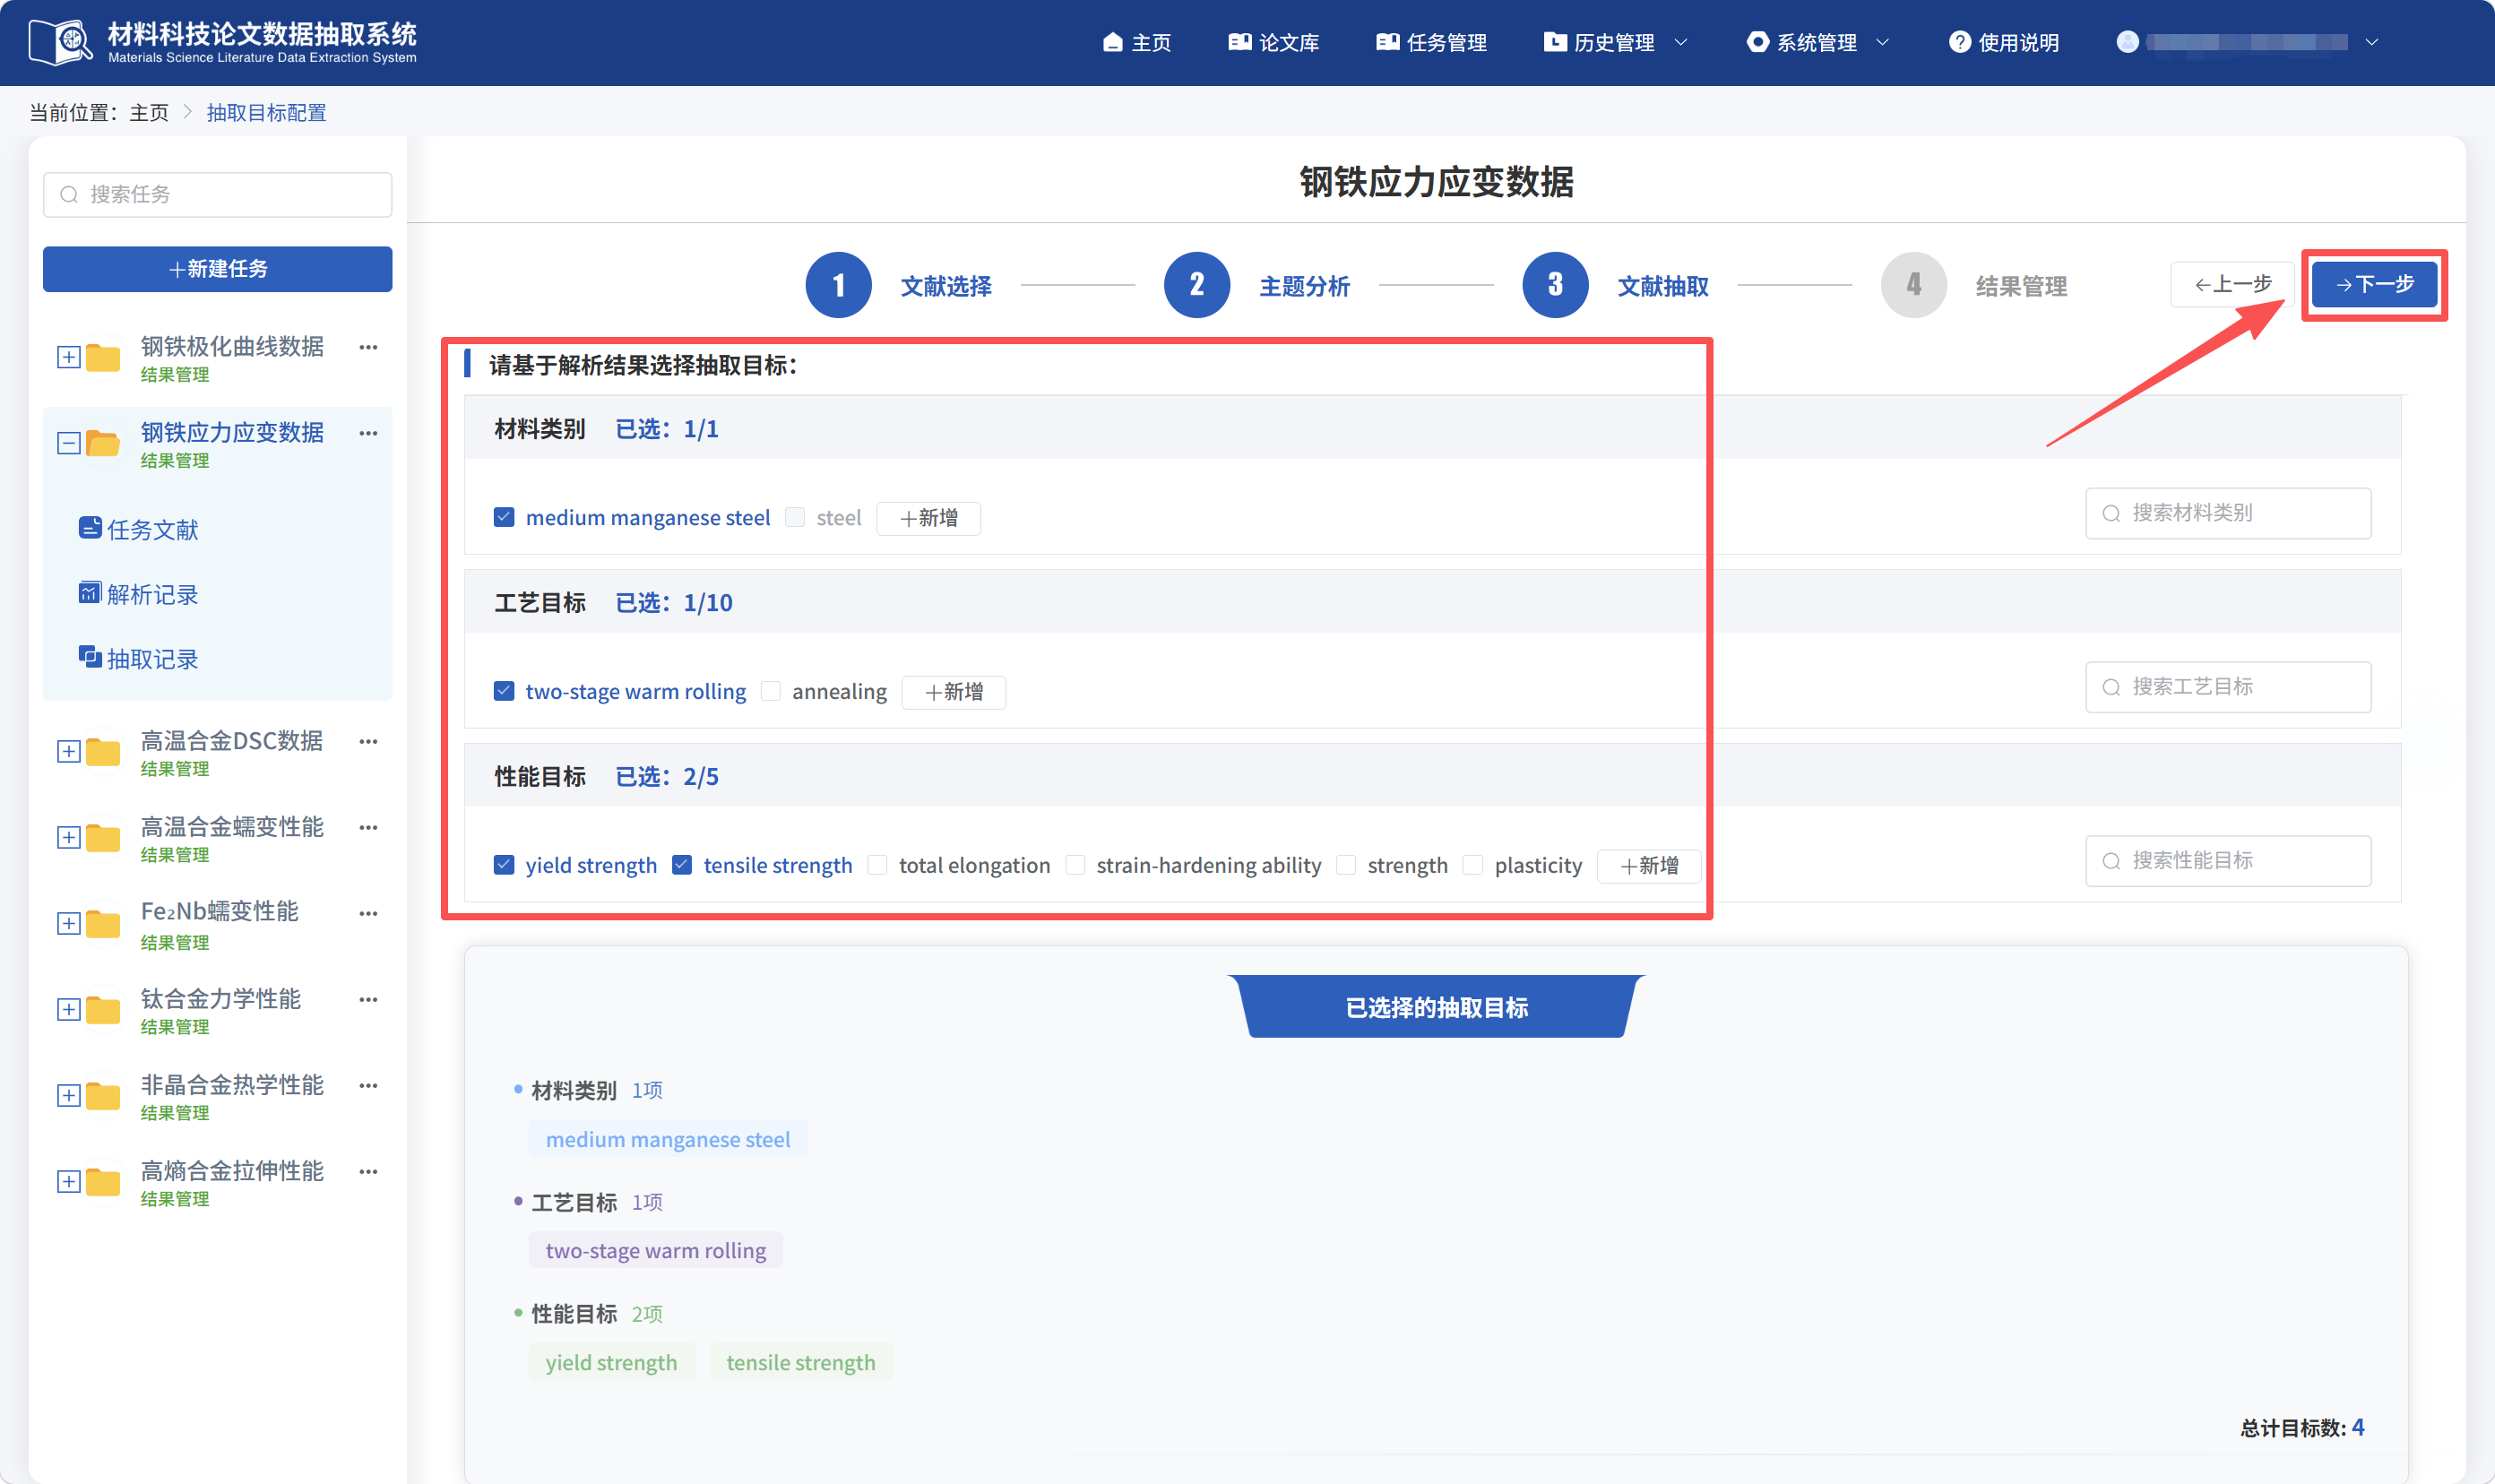
Task: Open 任务文献 under 钢铁应力应变数据
Action: [139, 529]
